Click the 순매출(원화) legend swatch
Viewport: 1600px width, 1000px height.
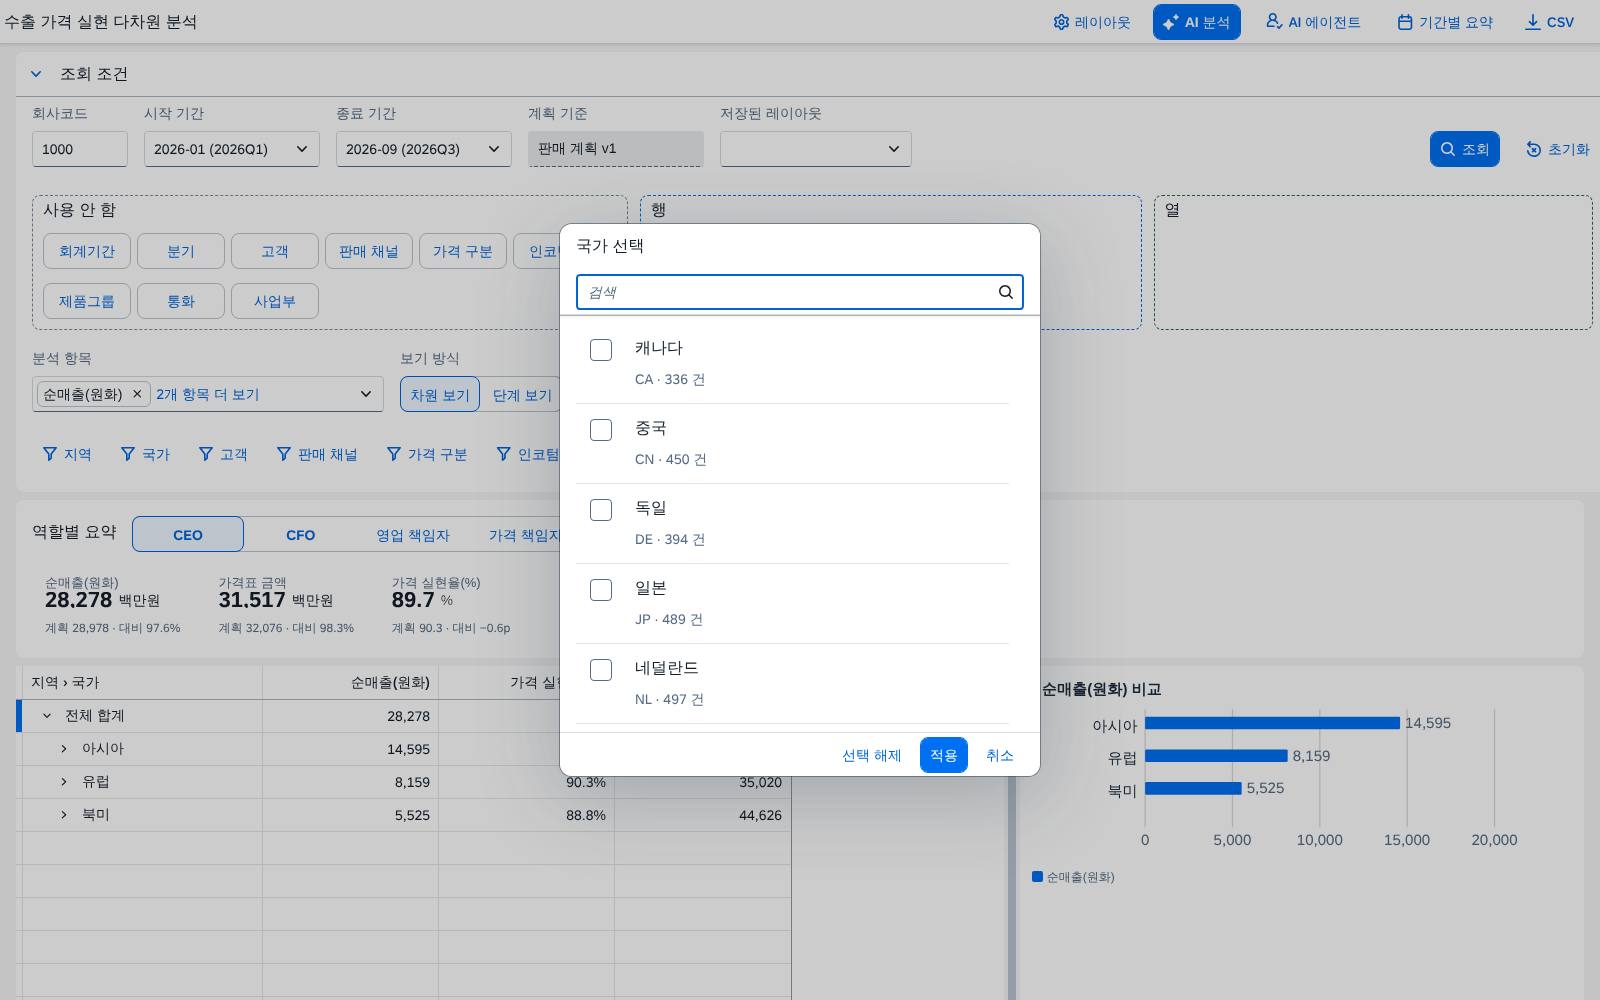pyautogui.click(x=1037, y=877)
